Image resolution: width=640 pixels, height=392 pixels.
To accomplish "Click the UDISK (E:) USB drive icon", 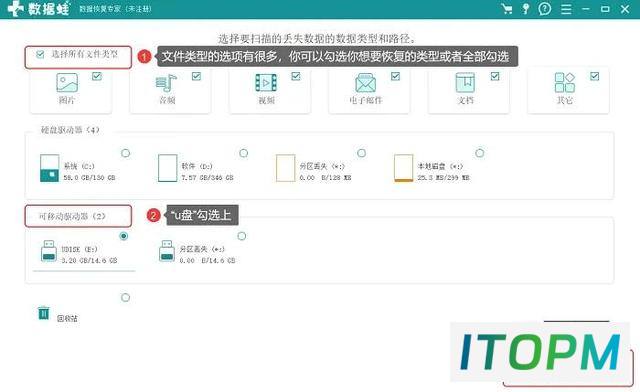I will click(49, 251).
